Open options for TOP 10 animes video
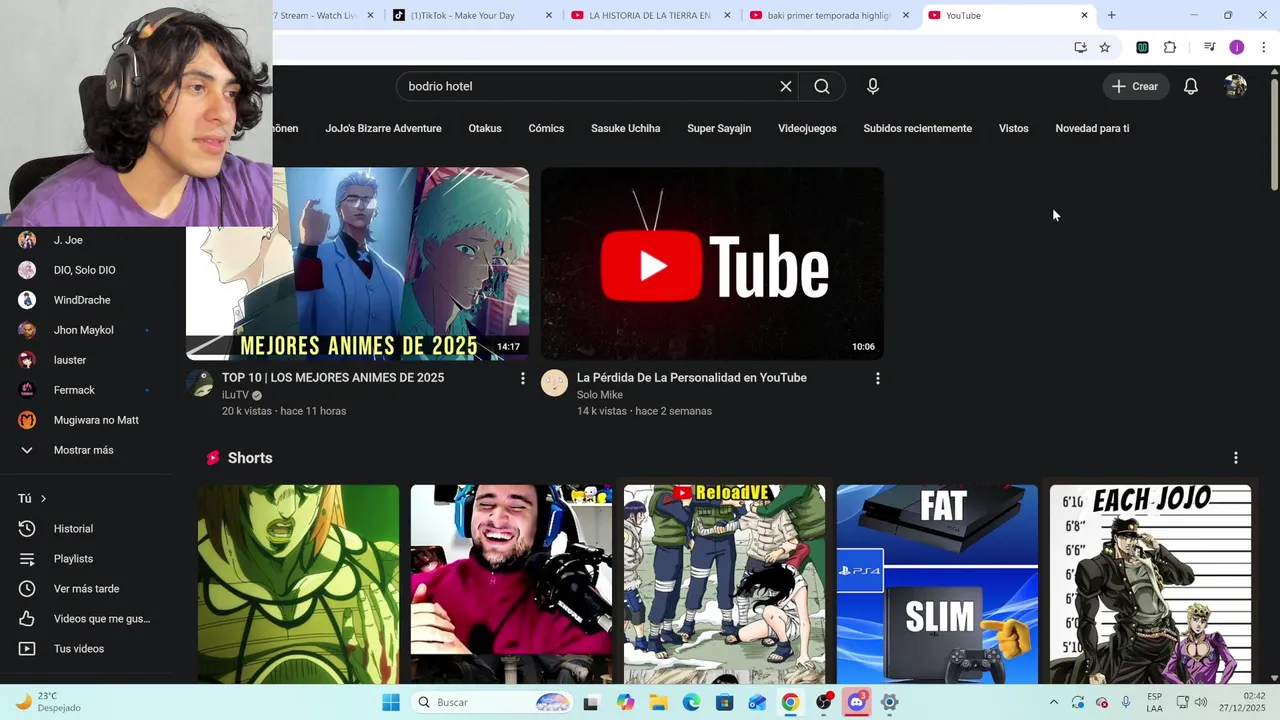1280x720 pixels. point(522,378)
